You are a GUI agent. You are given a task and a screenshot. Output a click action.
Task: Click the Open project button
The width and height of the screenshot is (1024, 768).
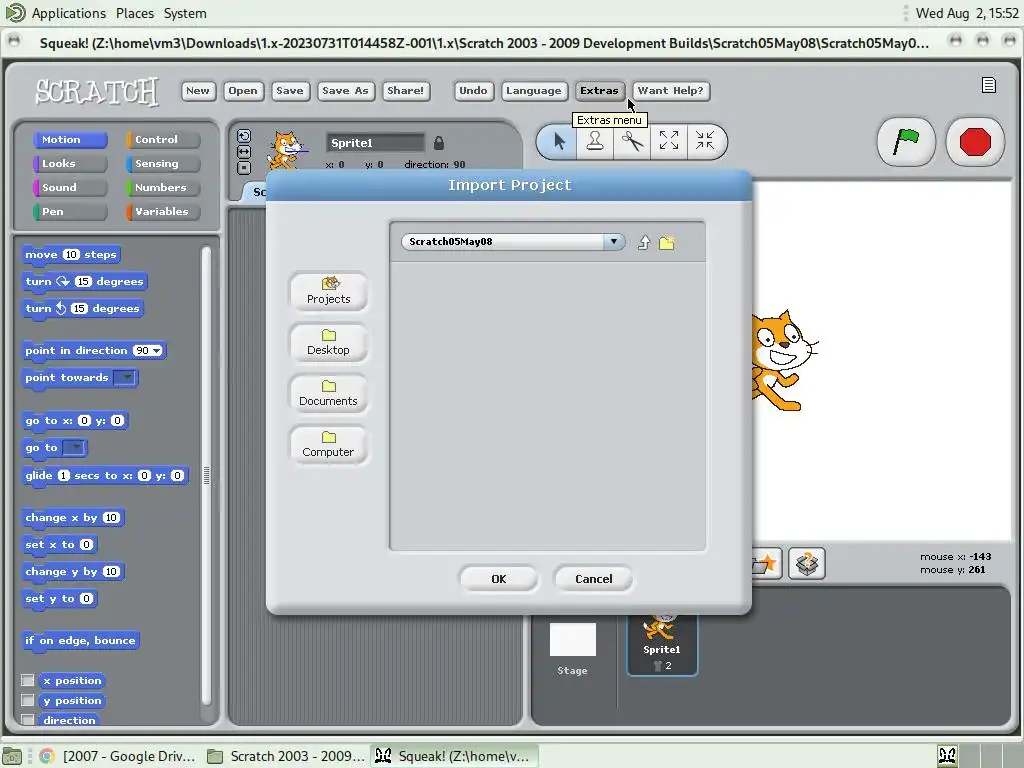[243, 91]
